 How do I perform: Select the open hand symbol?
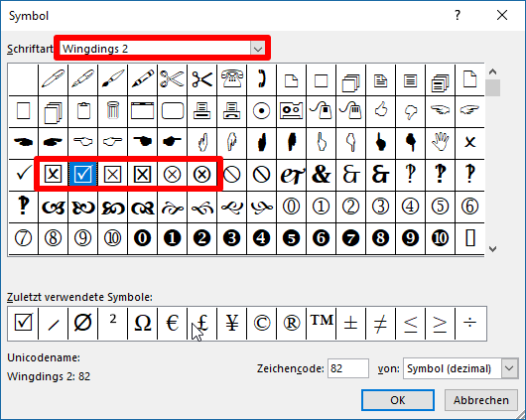click(x=440, y=143)
